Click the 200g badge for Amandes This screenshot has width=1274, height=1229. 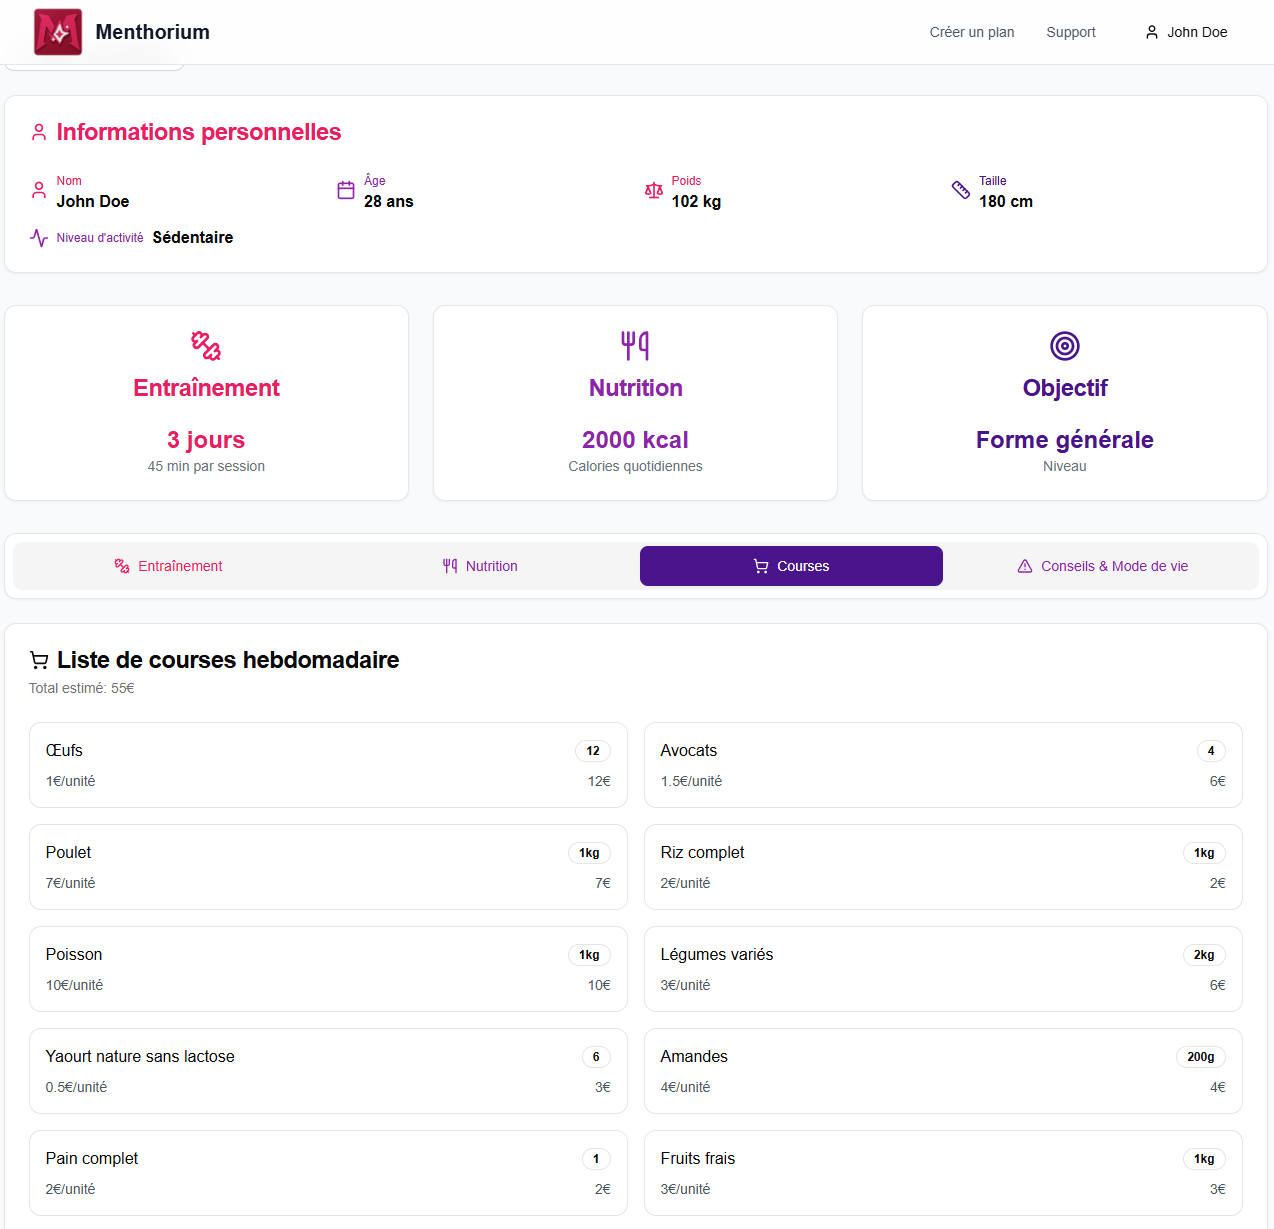click(1201, 1057)
